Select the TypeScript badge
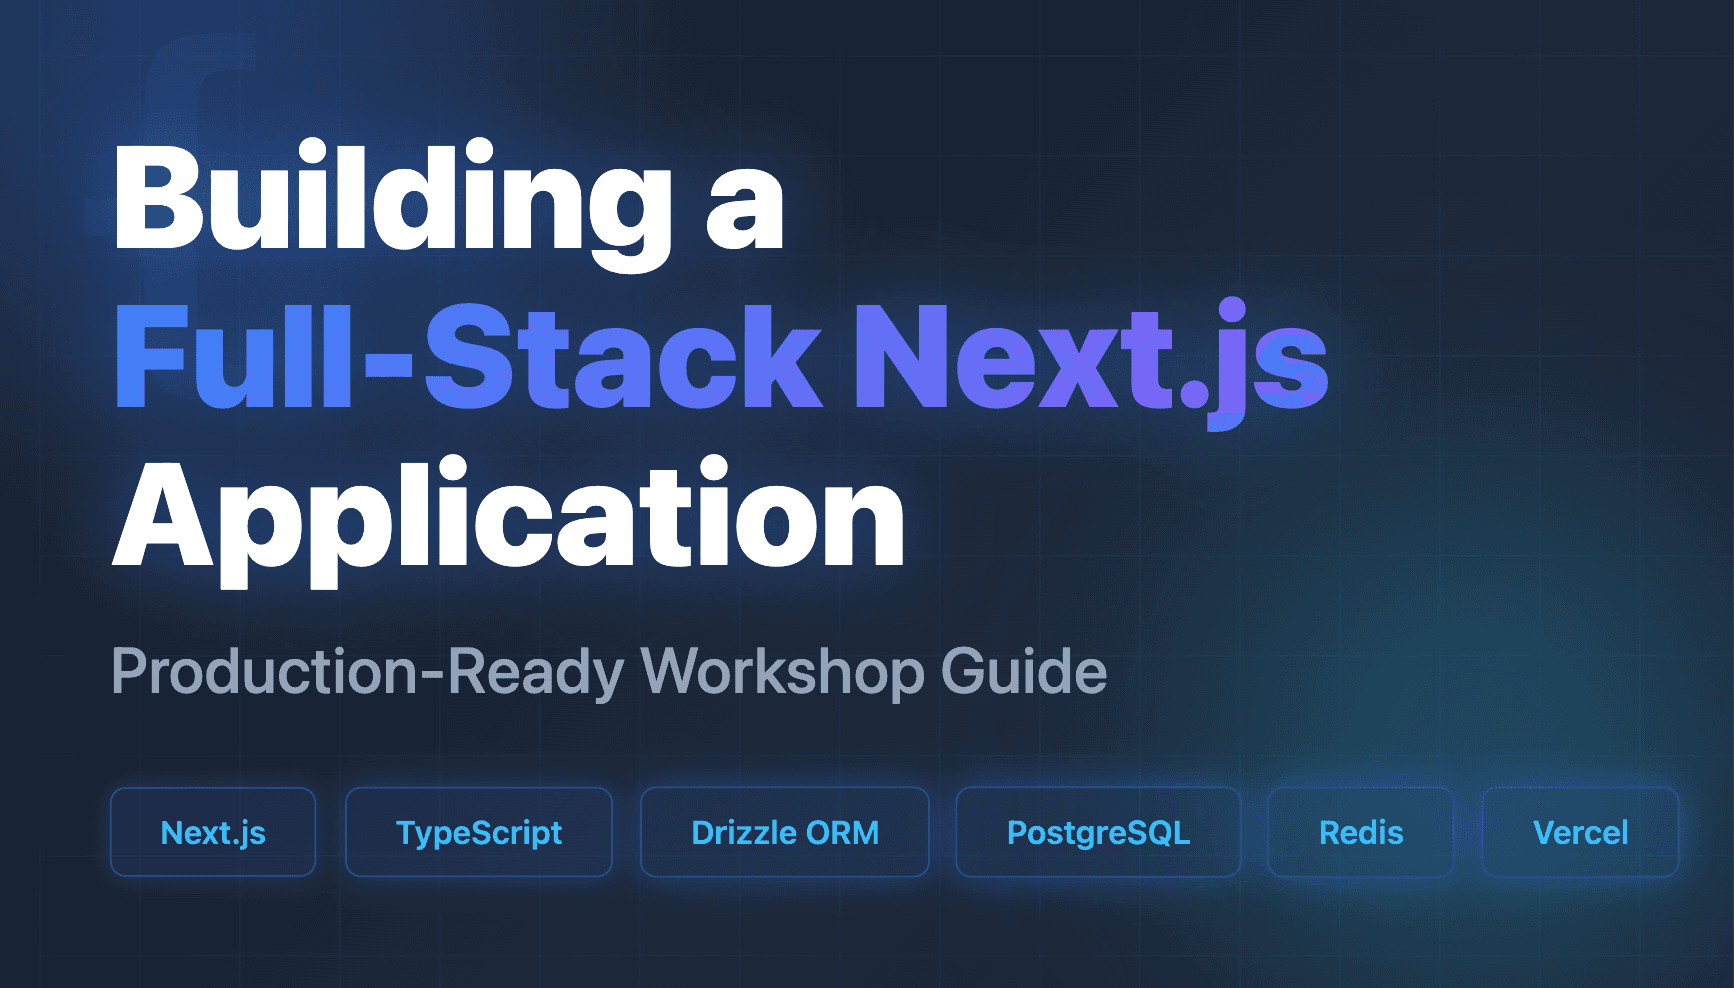 [x=478, y=832]
